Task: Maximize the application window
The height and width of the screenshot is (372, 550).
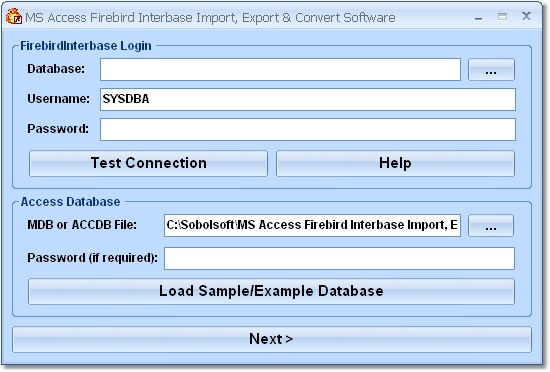Action: click(x=502, y=16)
